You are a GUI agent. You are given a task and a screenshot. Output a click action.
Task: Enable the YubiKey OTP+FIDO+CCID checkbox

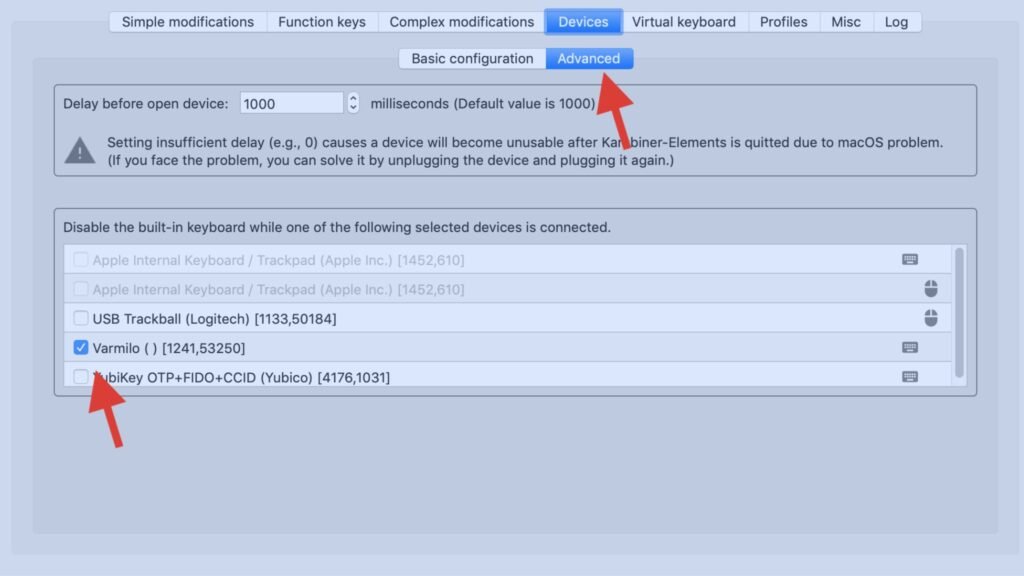pyautogui.click(x=81, y=377)
